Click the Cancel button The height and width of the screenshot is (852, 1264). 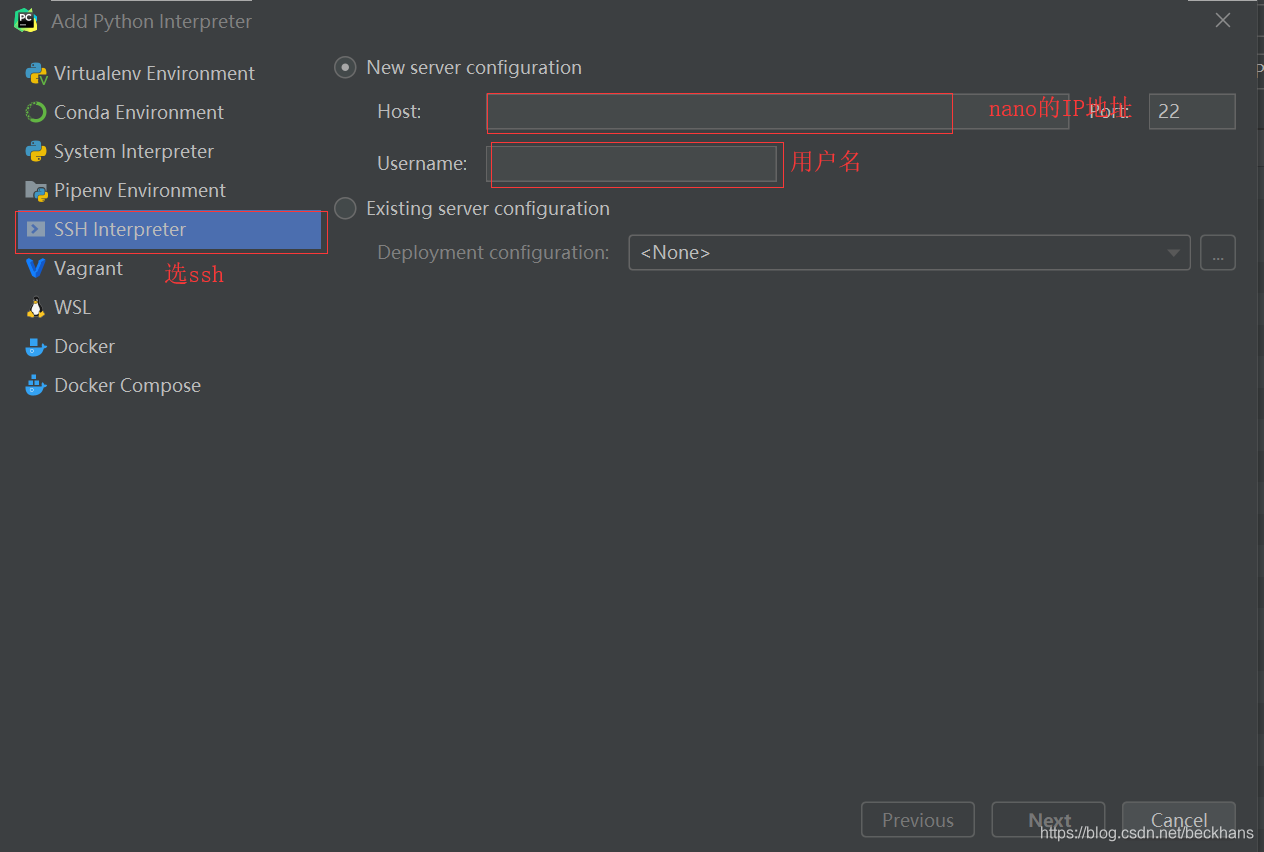tap(1179, 820)
